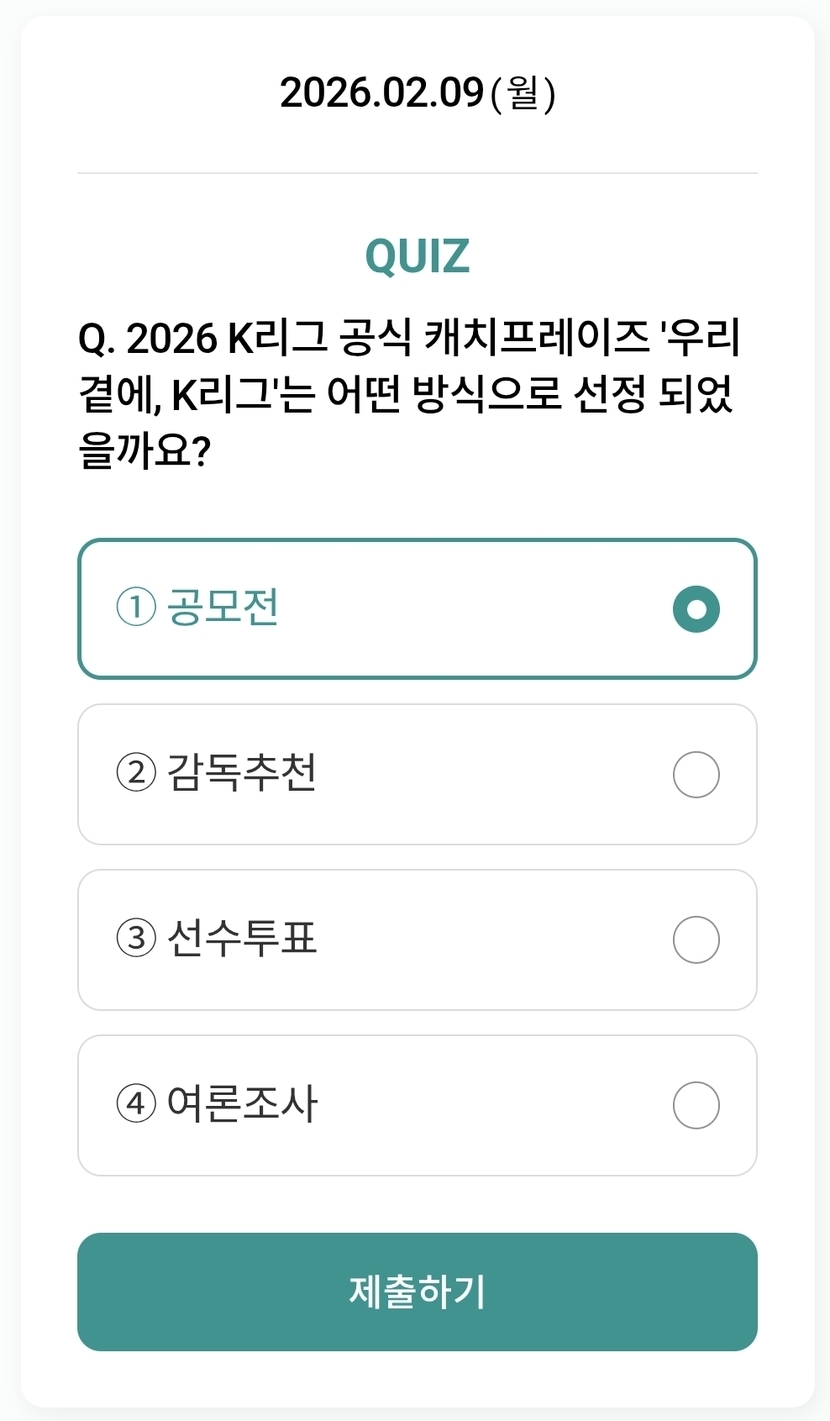Click the 공모전 answer text
Screen dimensions: 830x1421
[x=223, y=608]
